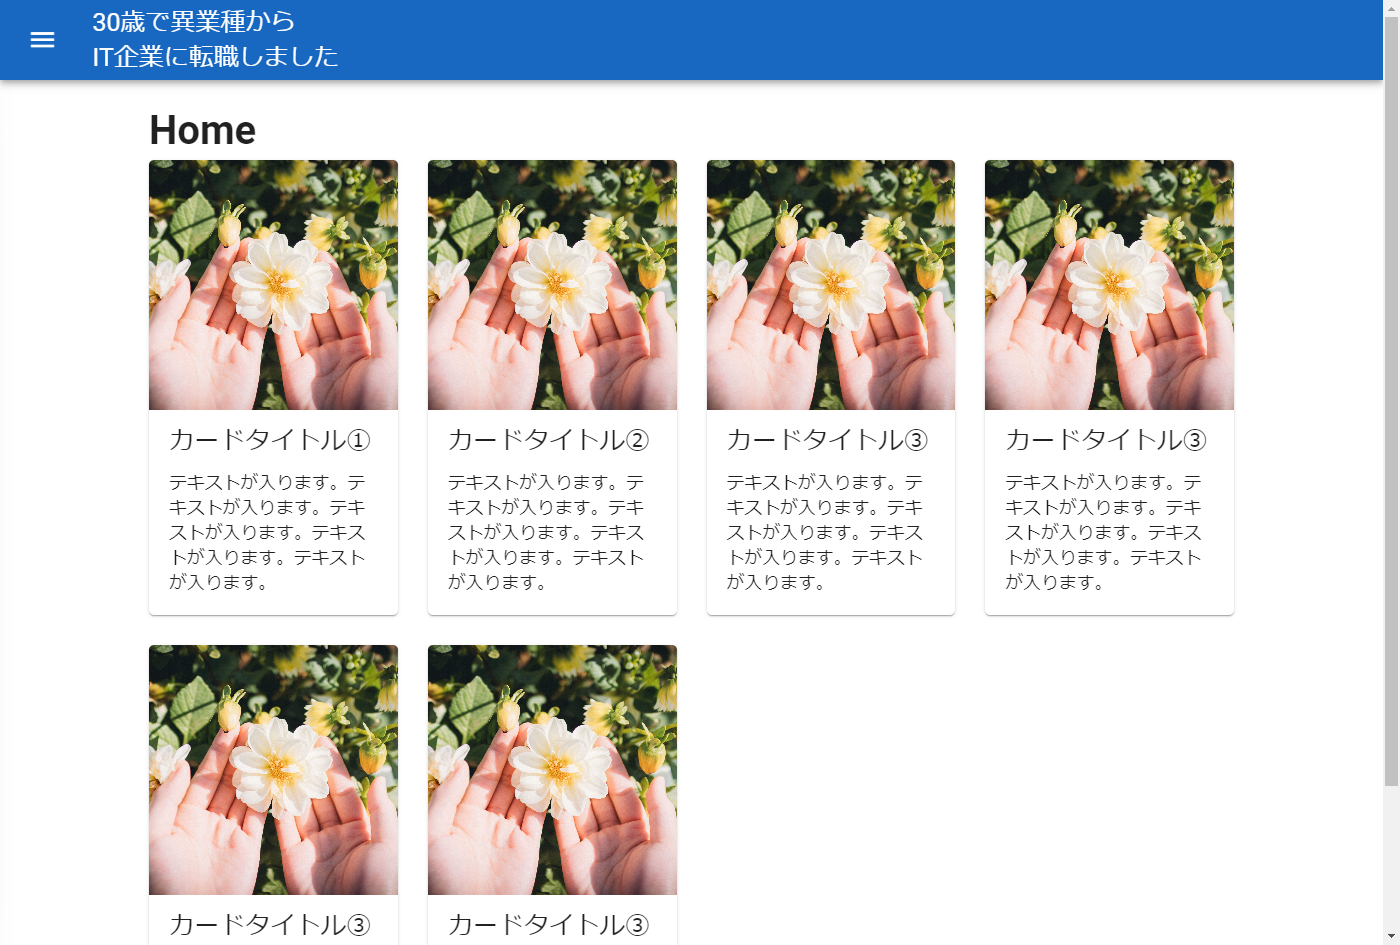
Task: Click the Home page heading
Action: coord(202,130)
